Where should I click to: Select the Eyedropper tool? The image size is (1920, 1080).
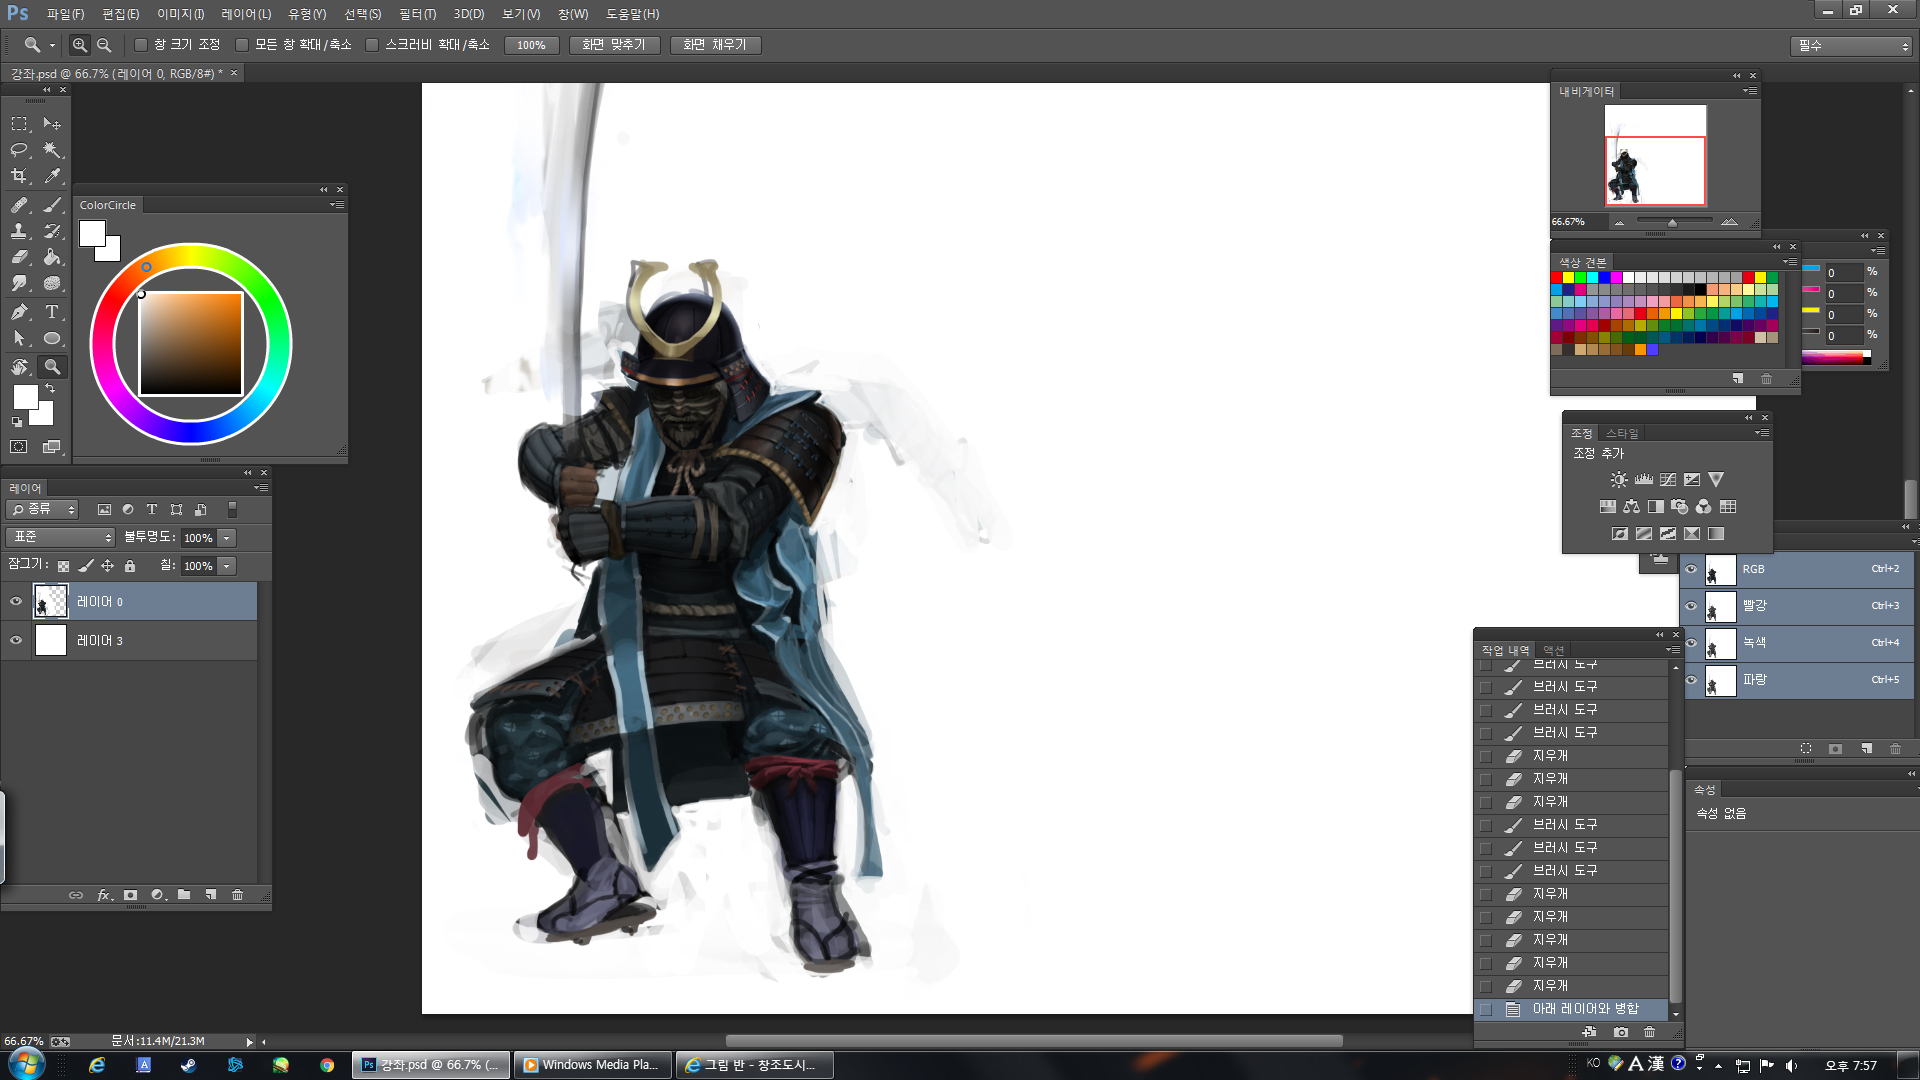[x=52, y=176]
